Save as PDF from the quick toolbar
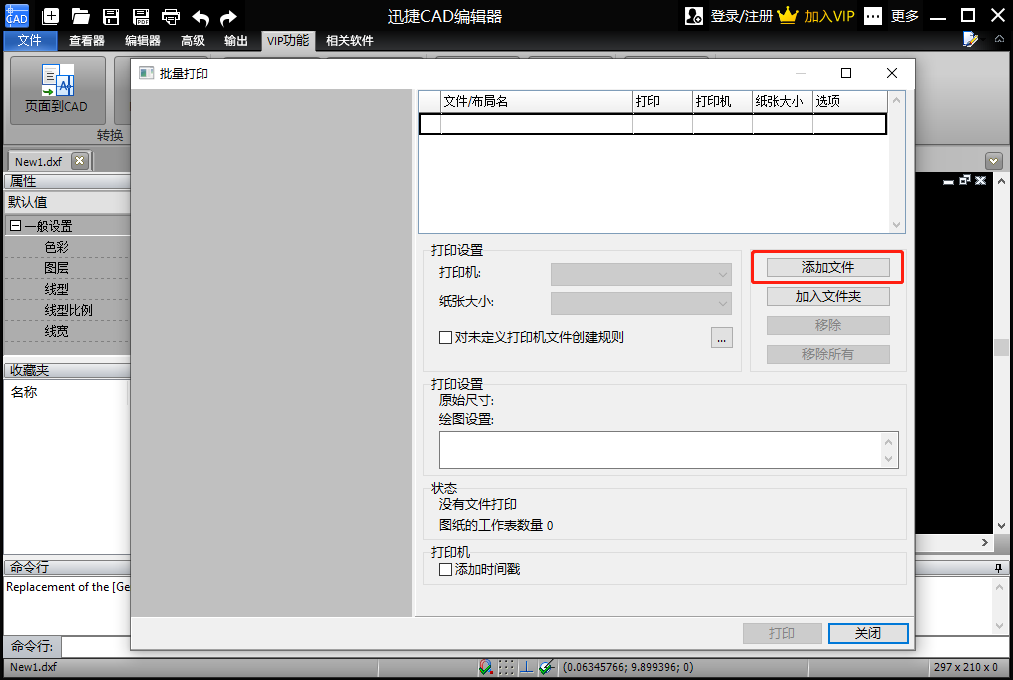The width and height of the screenshot is (1013, 680). [141, 16]
